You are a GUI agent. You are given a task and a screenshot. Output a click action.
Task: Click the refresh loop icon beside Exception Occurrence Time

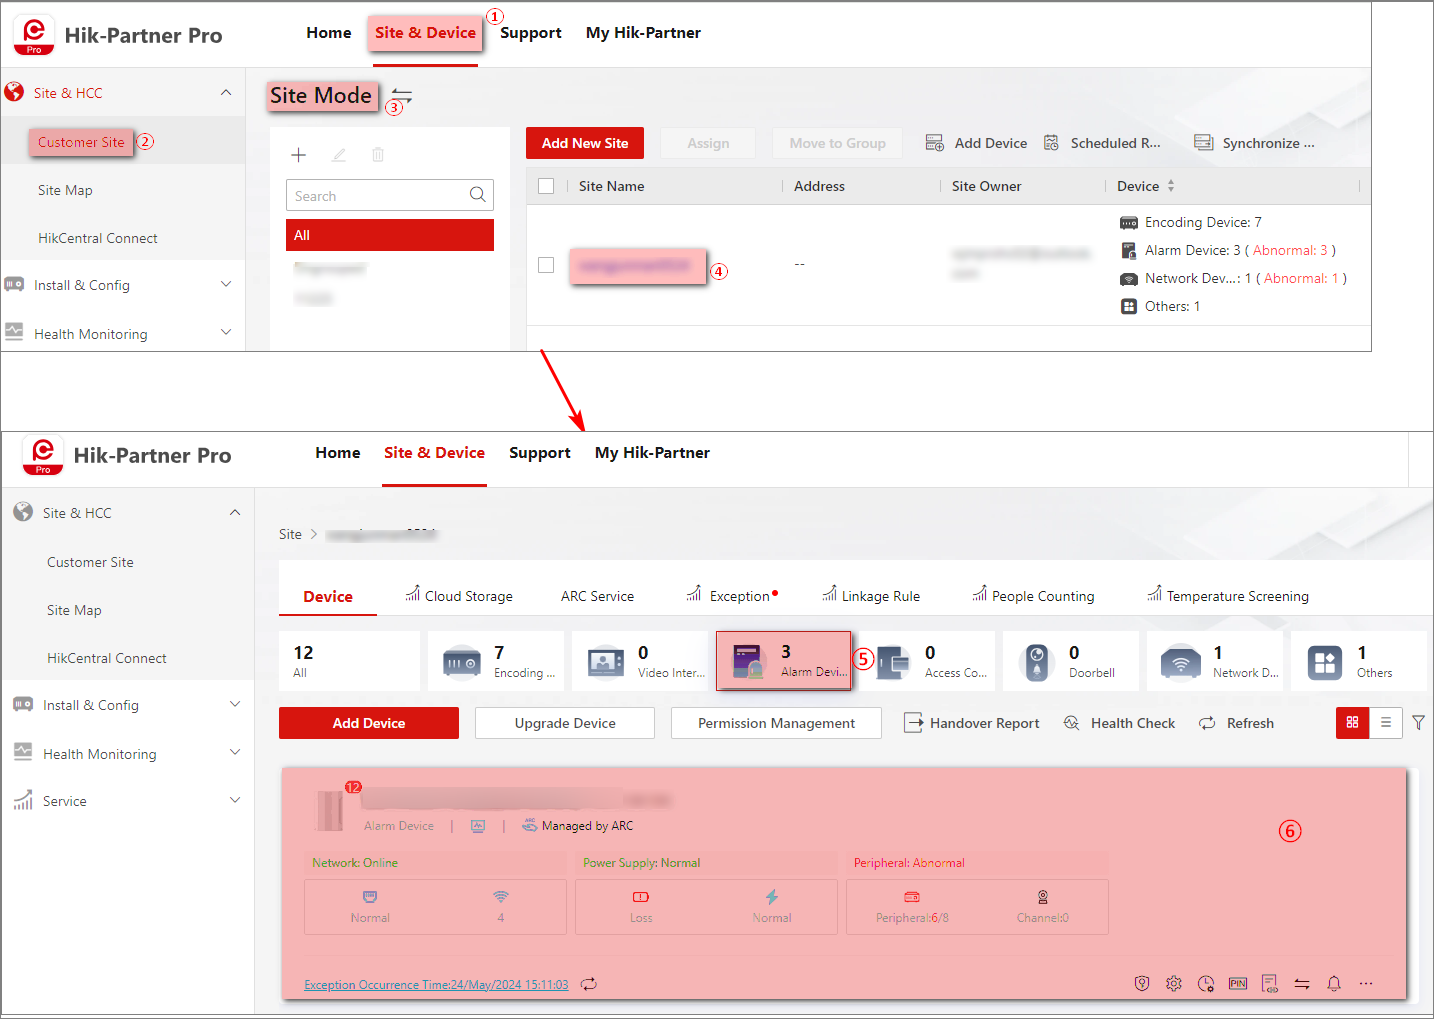point(589,984)
